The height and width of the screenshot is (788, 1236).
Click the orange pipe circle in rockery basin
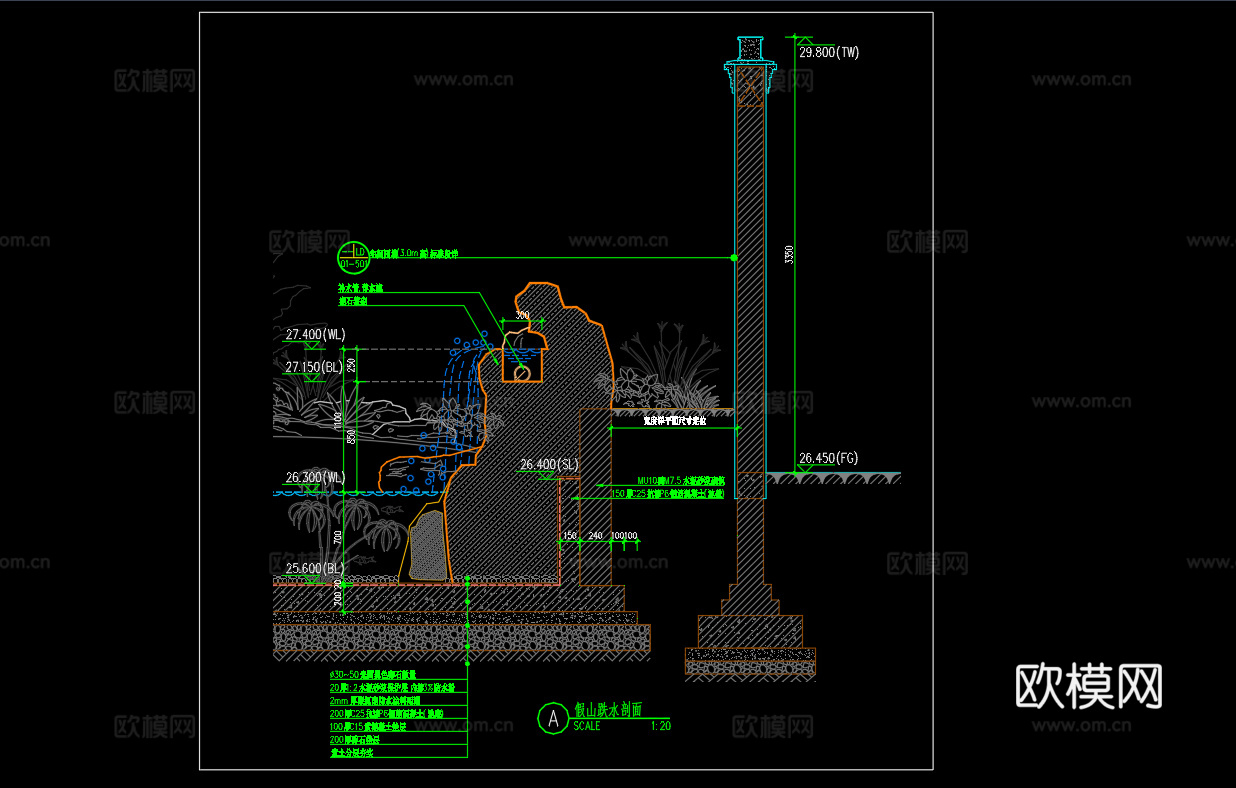click(521, 372)
